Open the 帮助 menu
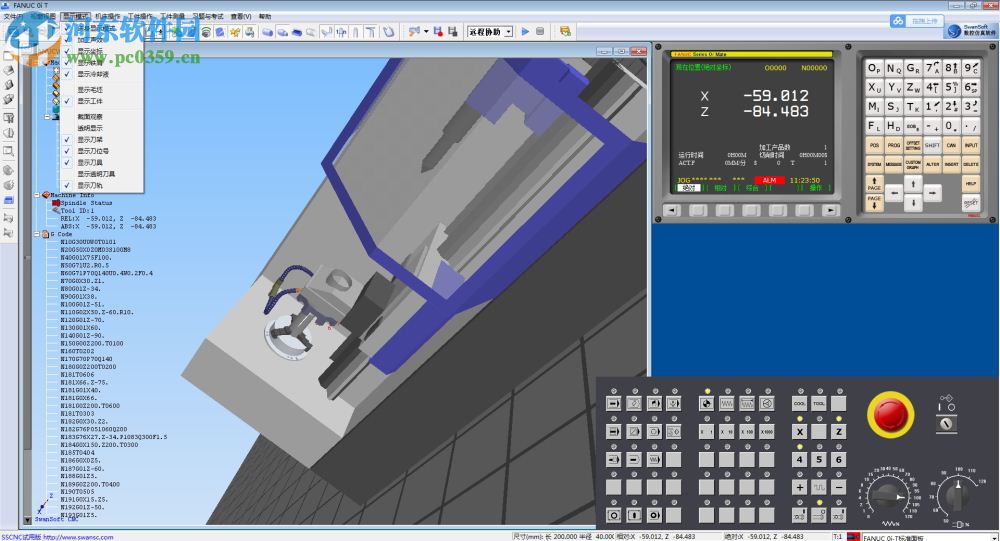Image resolution: width=1000 pixels, height=541 pixels. point(265,17)
